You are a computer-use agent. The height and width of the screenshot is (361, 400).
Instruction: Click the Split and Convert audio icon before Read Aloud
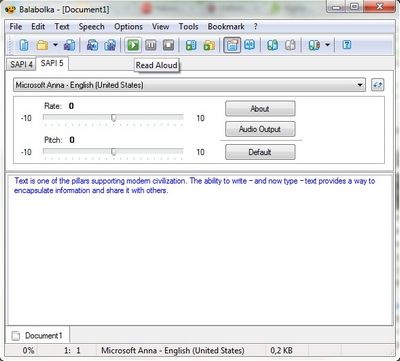(110, 45)
